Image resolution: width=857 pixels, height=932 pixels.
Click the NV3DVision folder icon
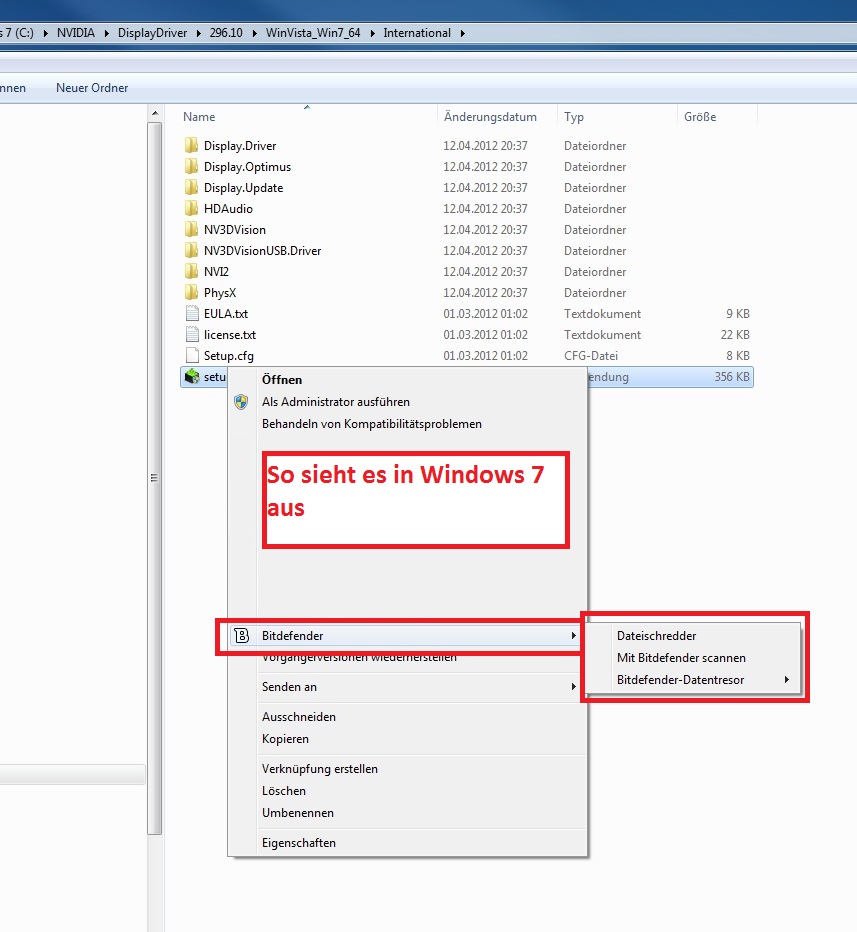pos(191,229)
